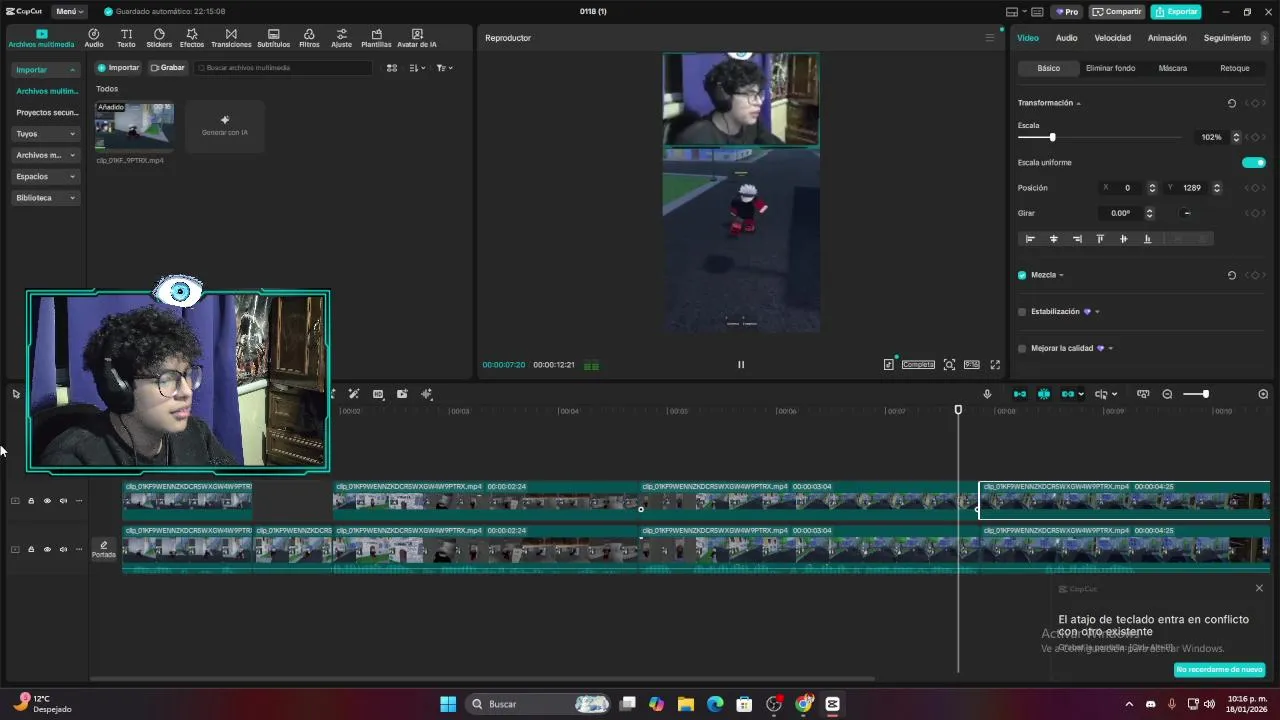Select the Eliminar fondo sub-tab

point(1110,68)
